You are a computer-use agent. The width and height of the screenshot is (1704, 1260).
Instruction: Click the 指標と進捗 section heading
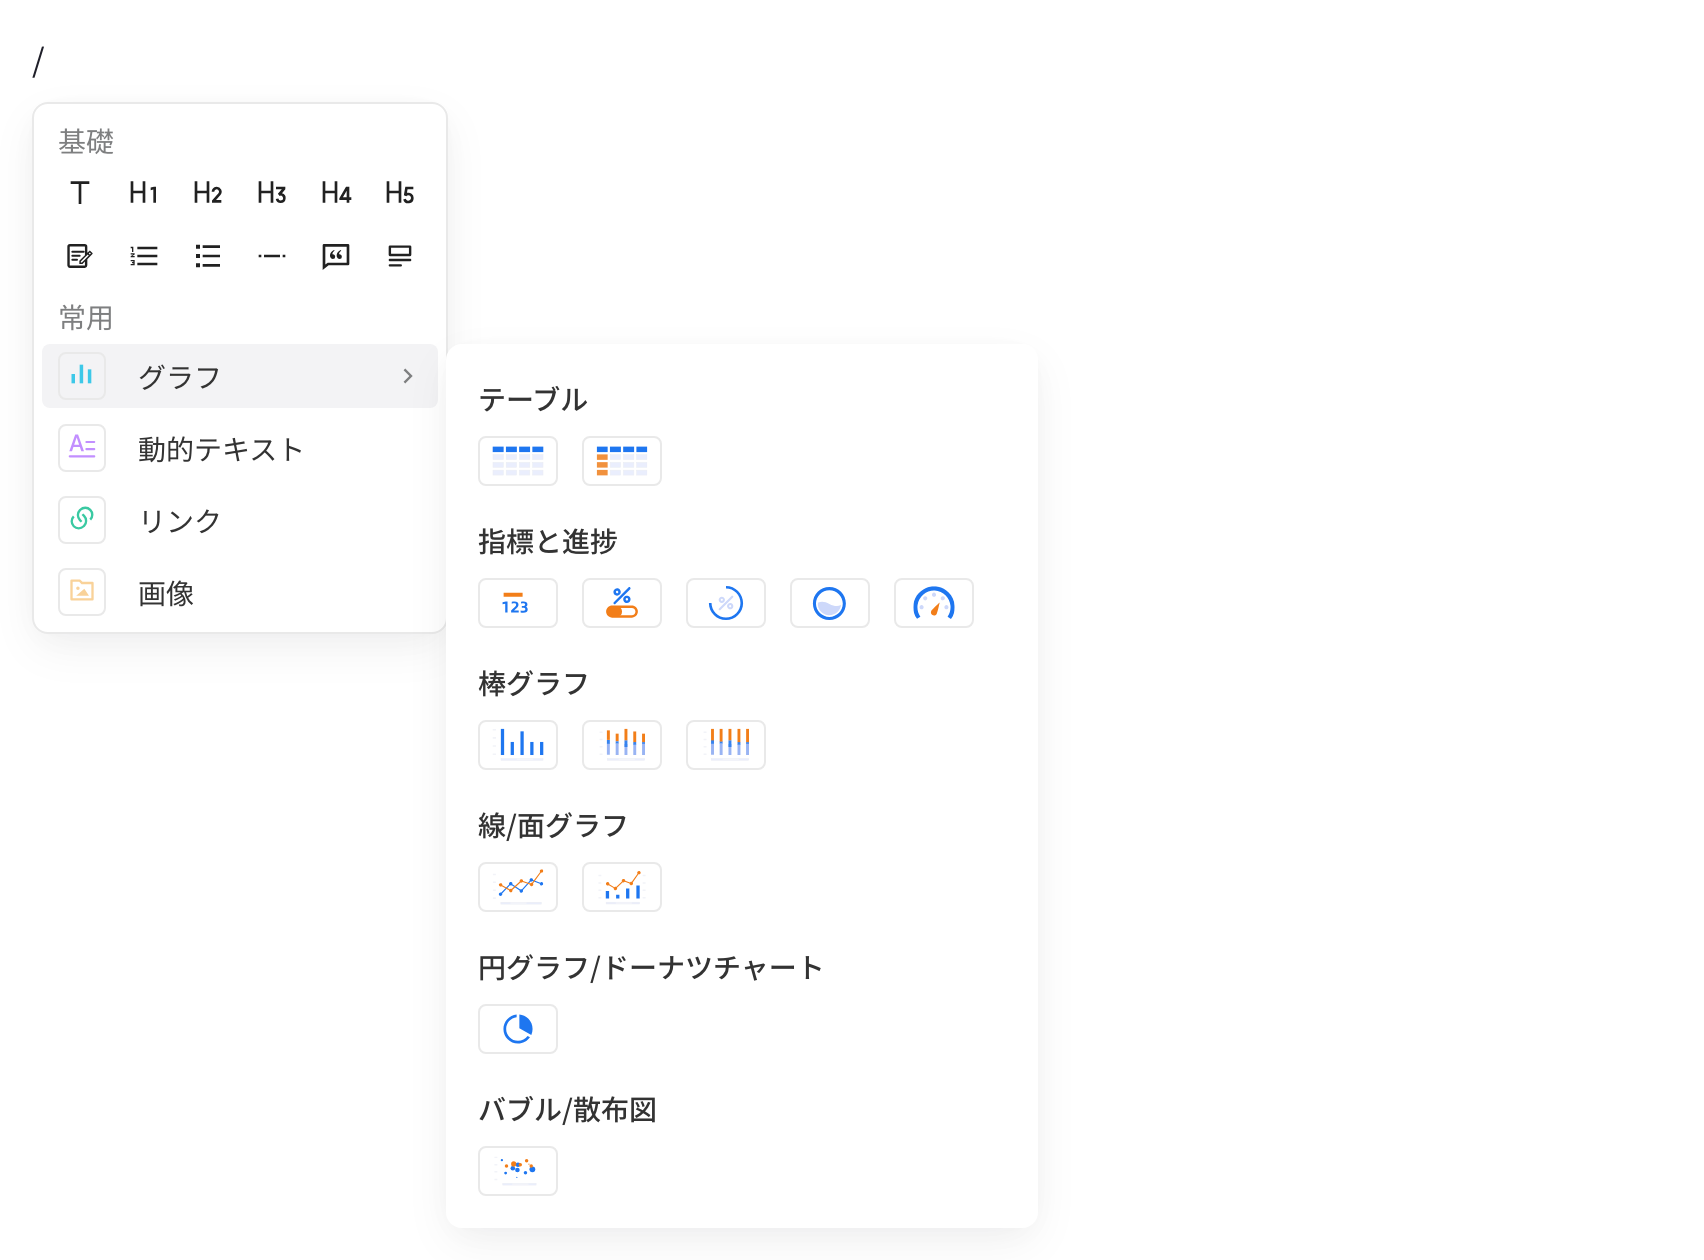[548, 541]
